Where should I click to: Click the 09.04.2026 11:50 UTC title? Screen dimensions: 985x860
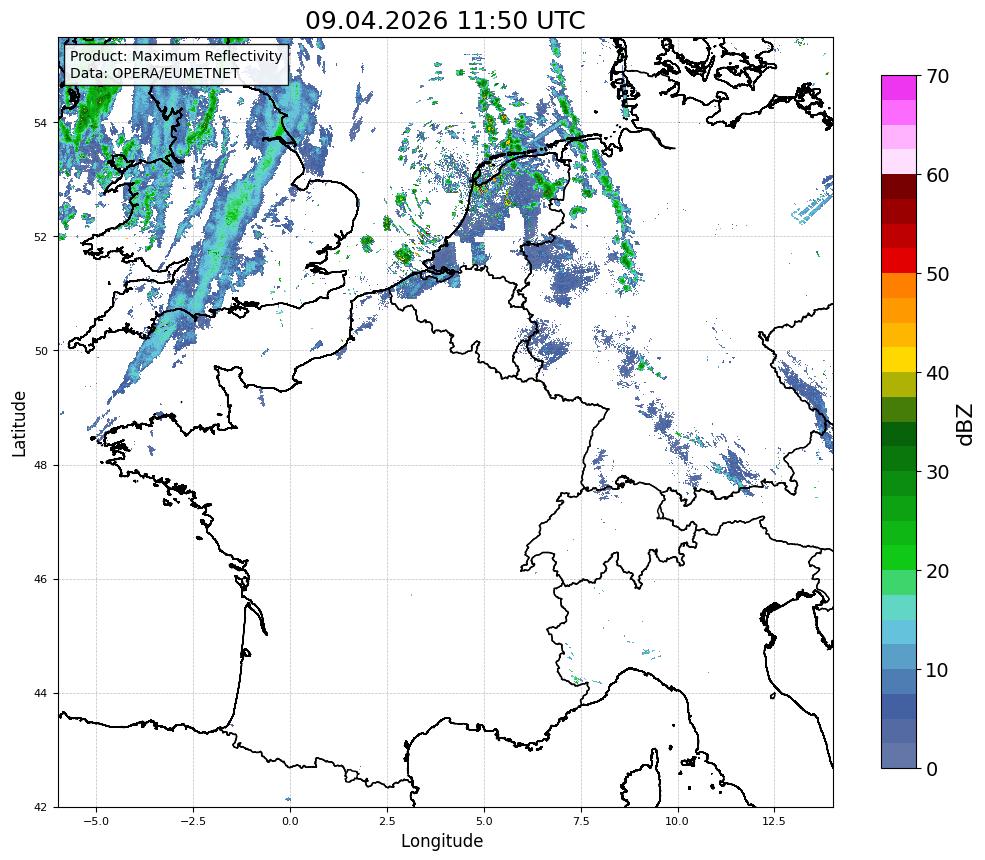445,20
